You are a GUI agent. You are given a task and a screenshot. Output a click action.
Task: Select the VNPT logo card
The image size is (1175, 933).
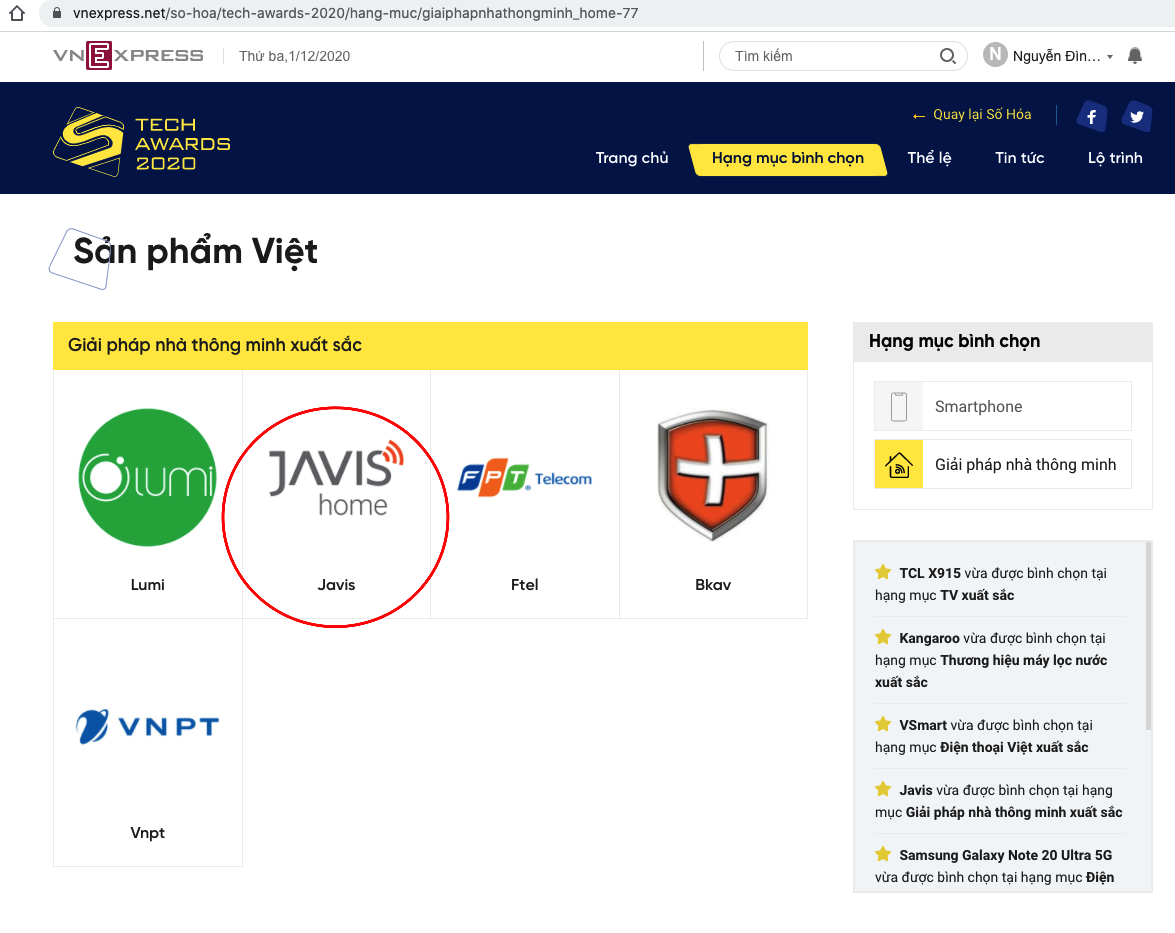(147, 726)
